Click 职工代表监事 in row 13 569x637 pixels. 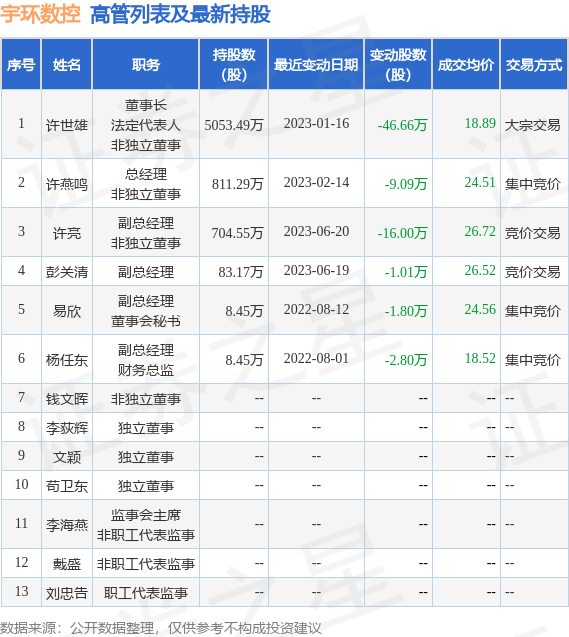coord(146,593)
